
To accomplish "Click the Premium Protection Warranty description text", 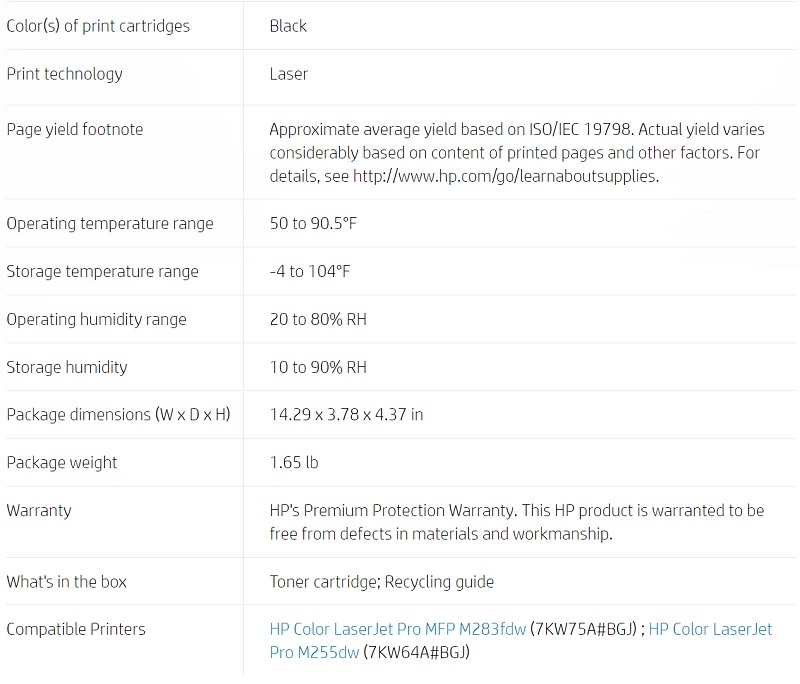I will tap(517, 522).
